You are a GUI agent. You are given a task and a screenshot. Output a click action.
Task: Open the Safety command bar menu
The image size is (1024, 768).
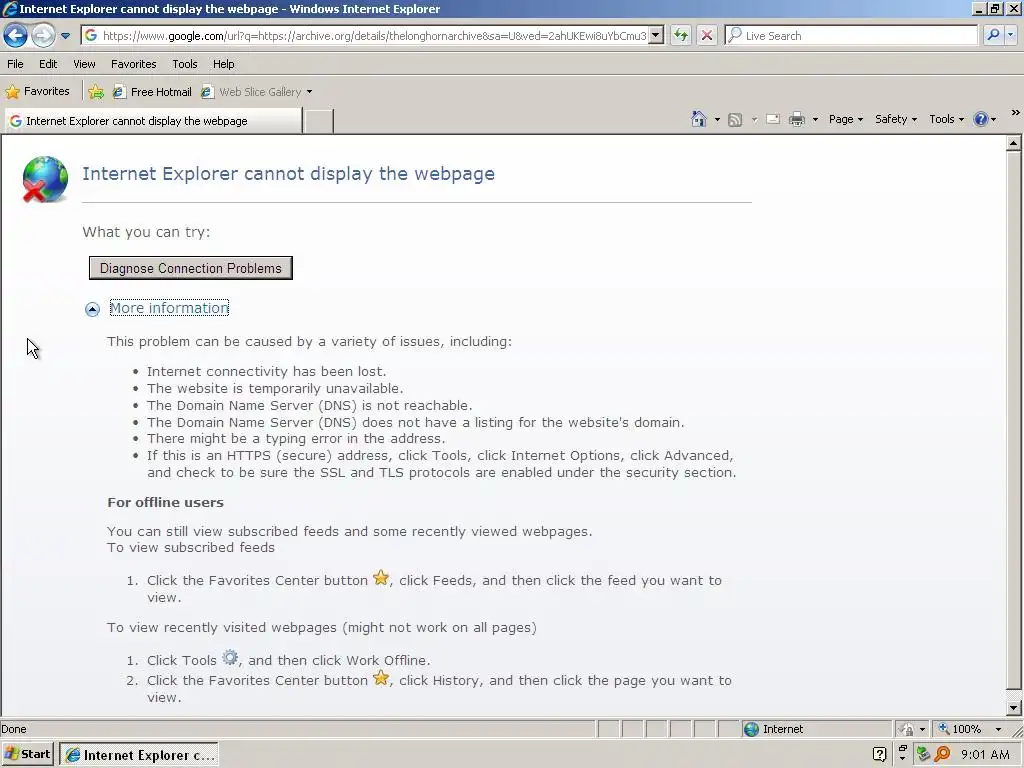click(x=895, y=119)
